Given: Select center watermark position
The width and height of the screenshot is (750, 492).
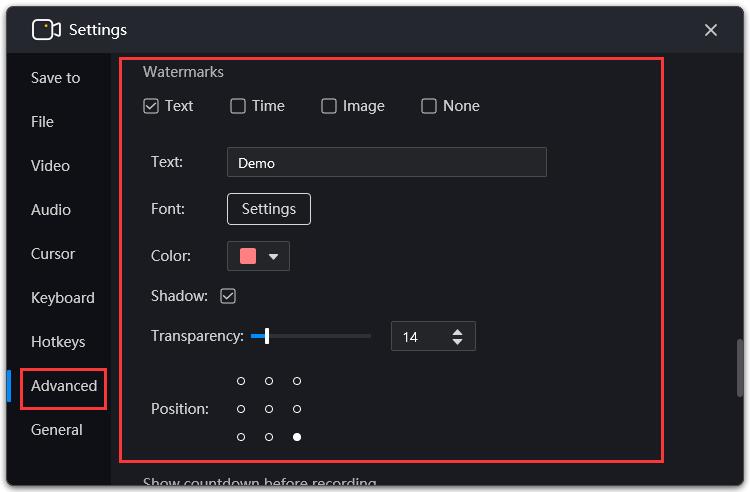Looking at the screenshot, I should coord(269,409).
